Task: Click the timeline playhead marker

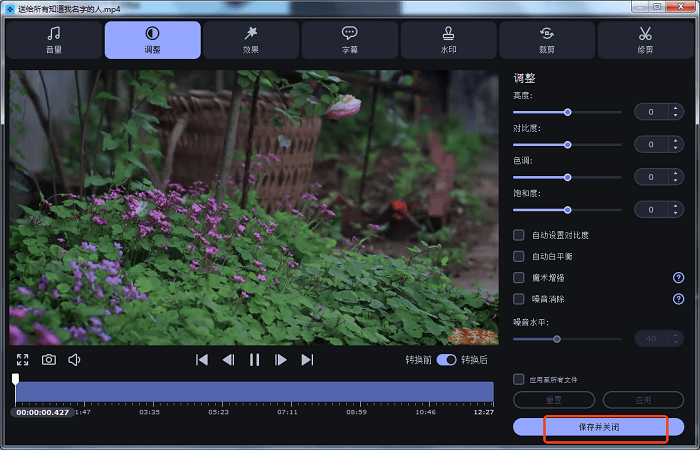Action: point(15,379)
